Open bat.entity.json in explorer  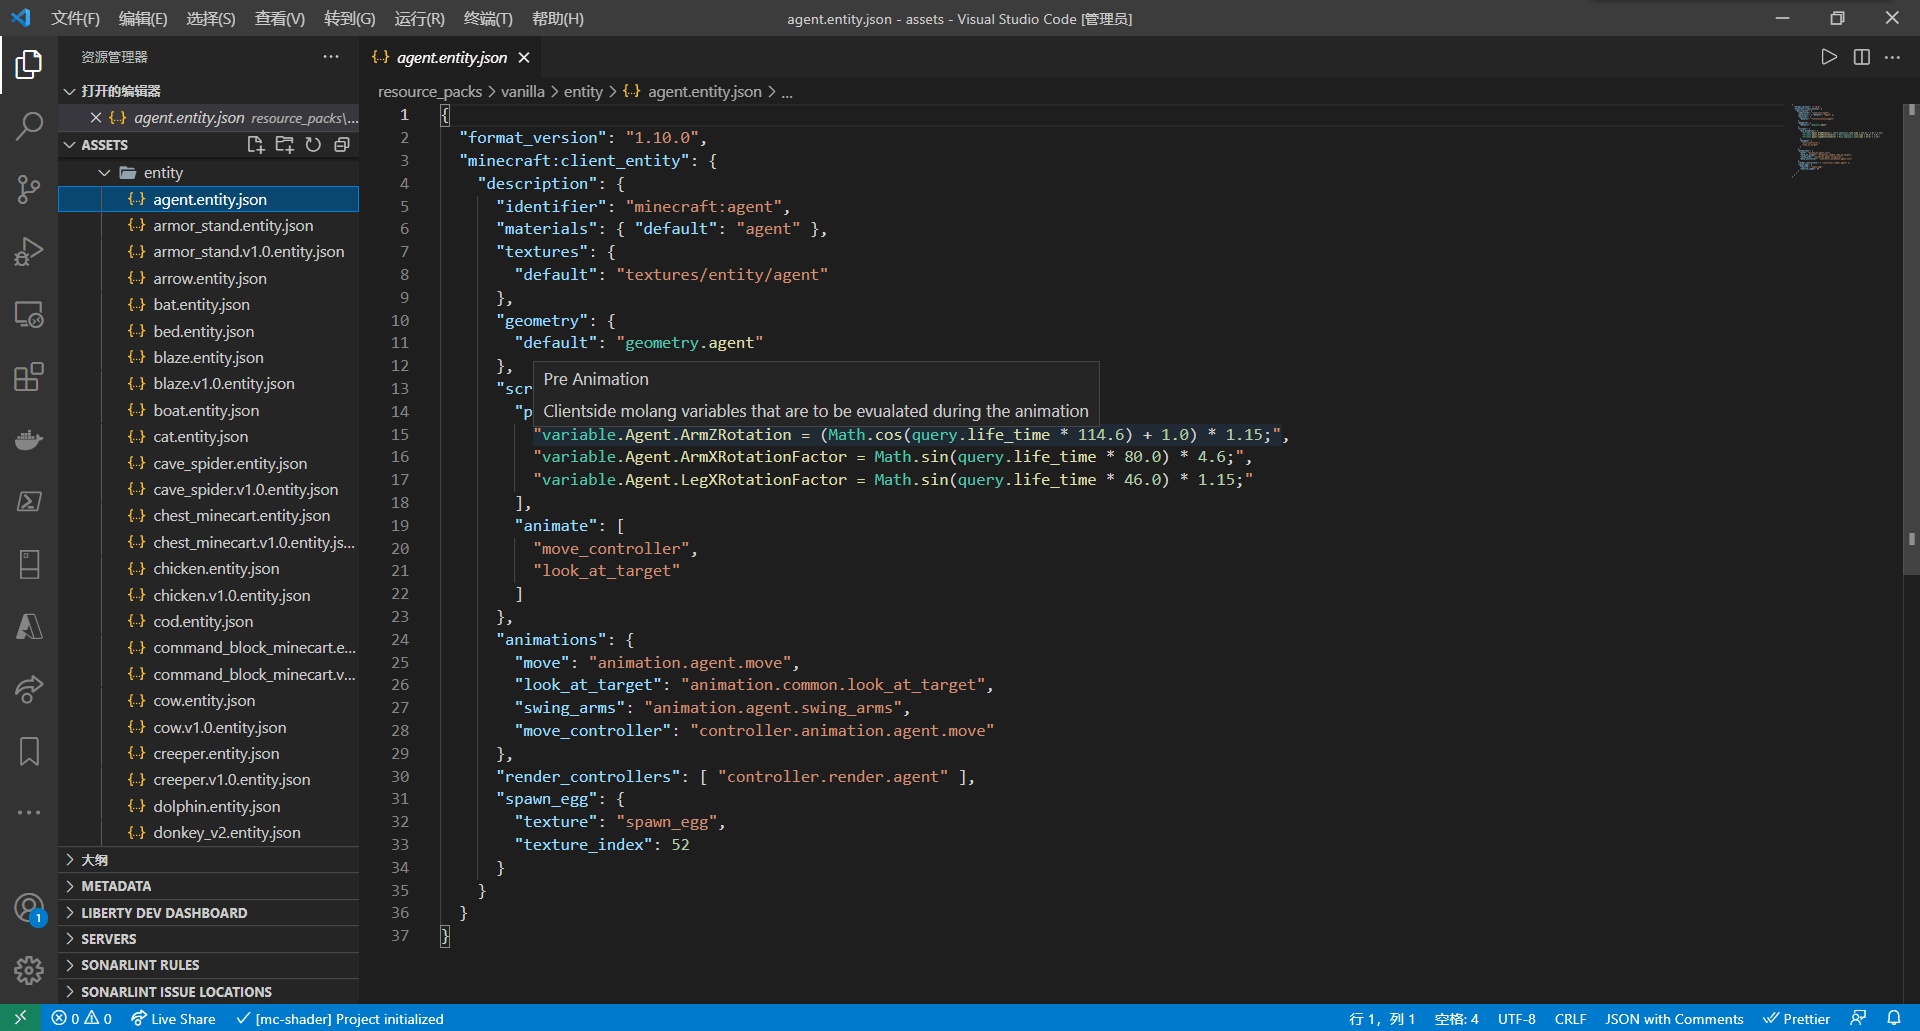point(208,305)
